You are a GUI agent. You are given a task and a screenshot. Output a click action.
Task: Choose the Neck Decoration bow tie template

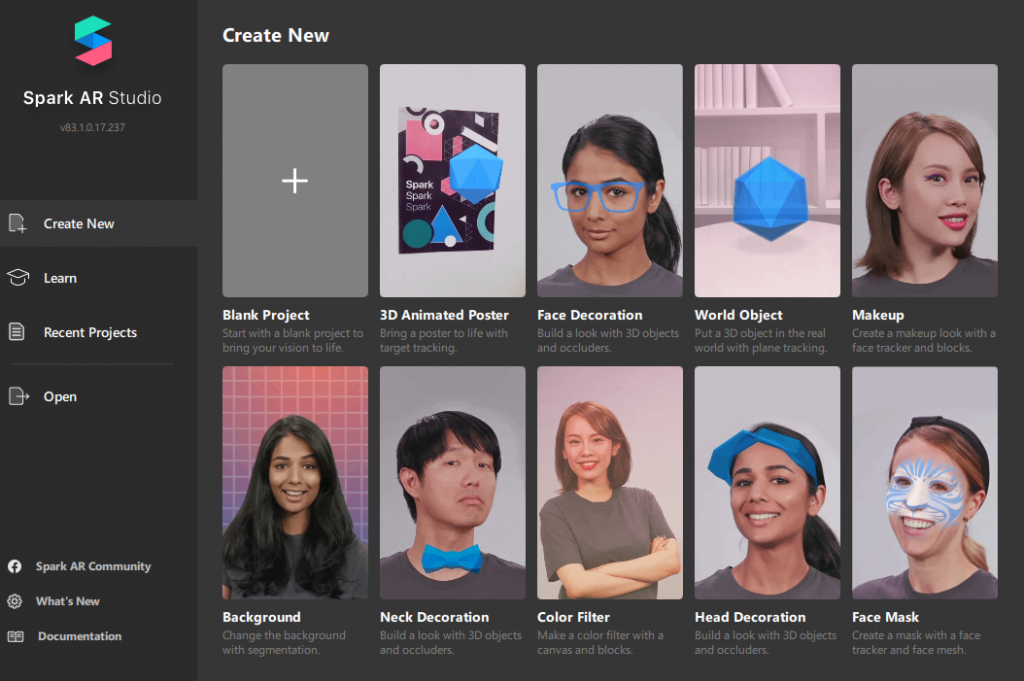(452, 482)
